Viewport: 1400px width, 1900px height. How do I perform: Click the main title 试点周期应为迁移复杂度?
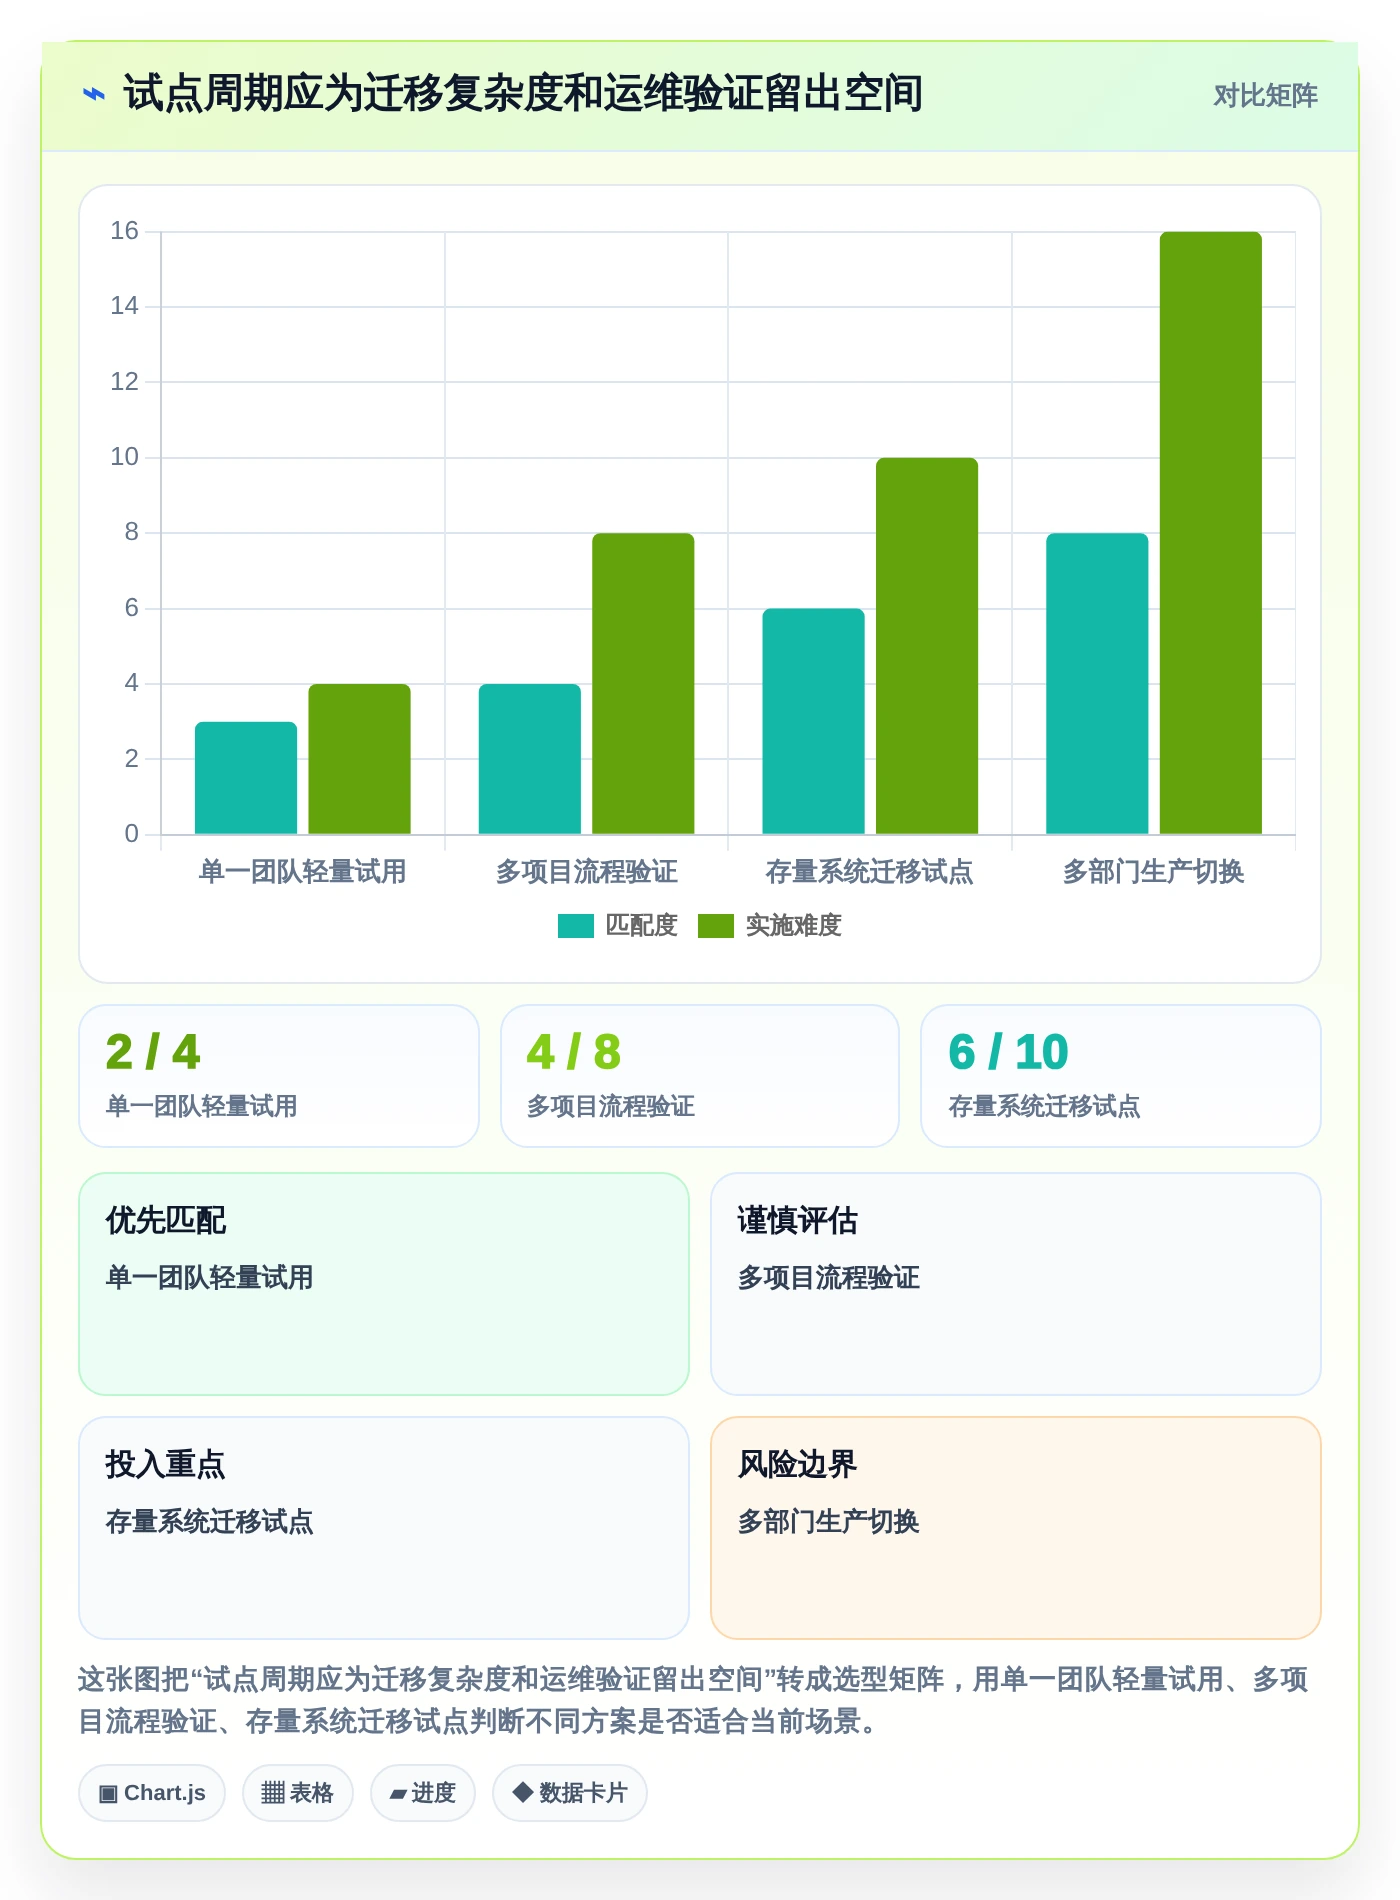[523, 94]
